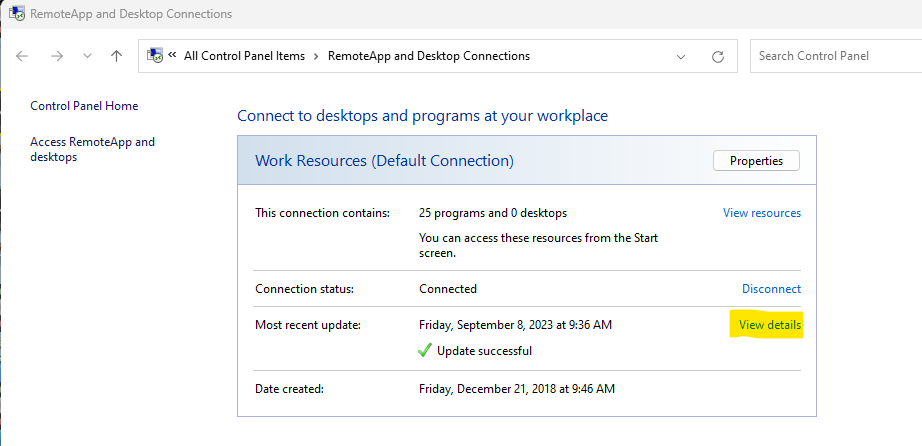Viewport: 922px width, 446px height.
Task: Click the 'Update successful' text
Action: click(485, 351)
